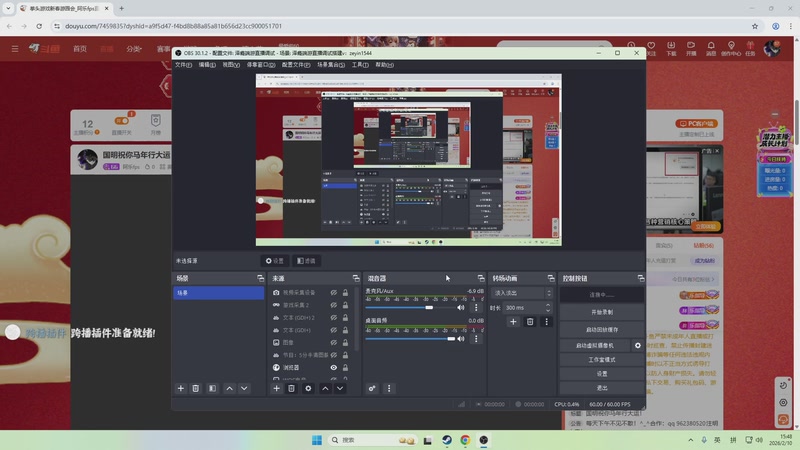Undock the 转场动画 panel icon
The width and height of the screenshot is (800, 450).
click(551, 279)
